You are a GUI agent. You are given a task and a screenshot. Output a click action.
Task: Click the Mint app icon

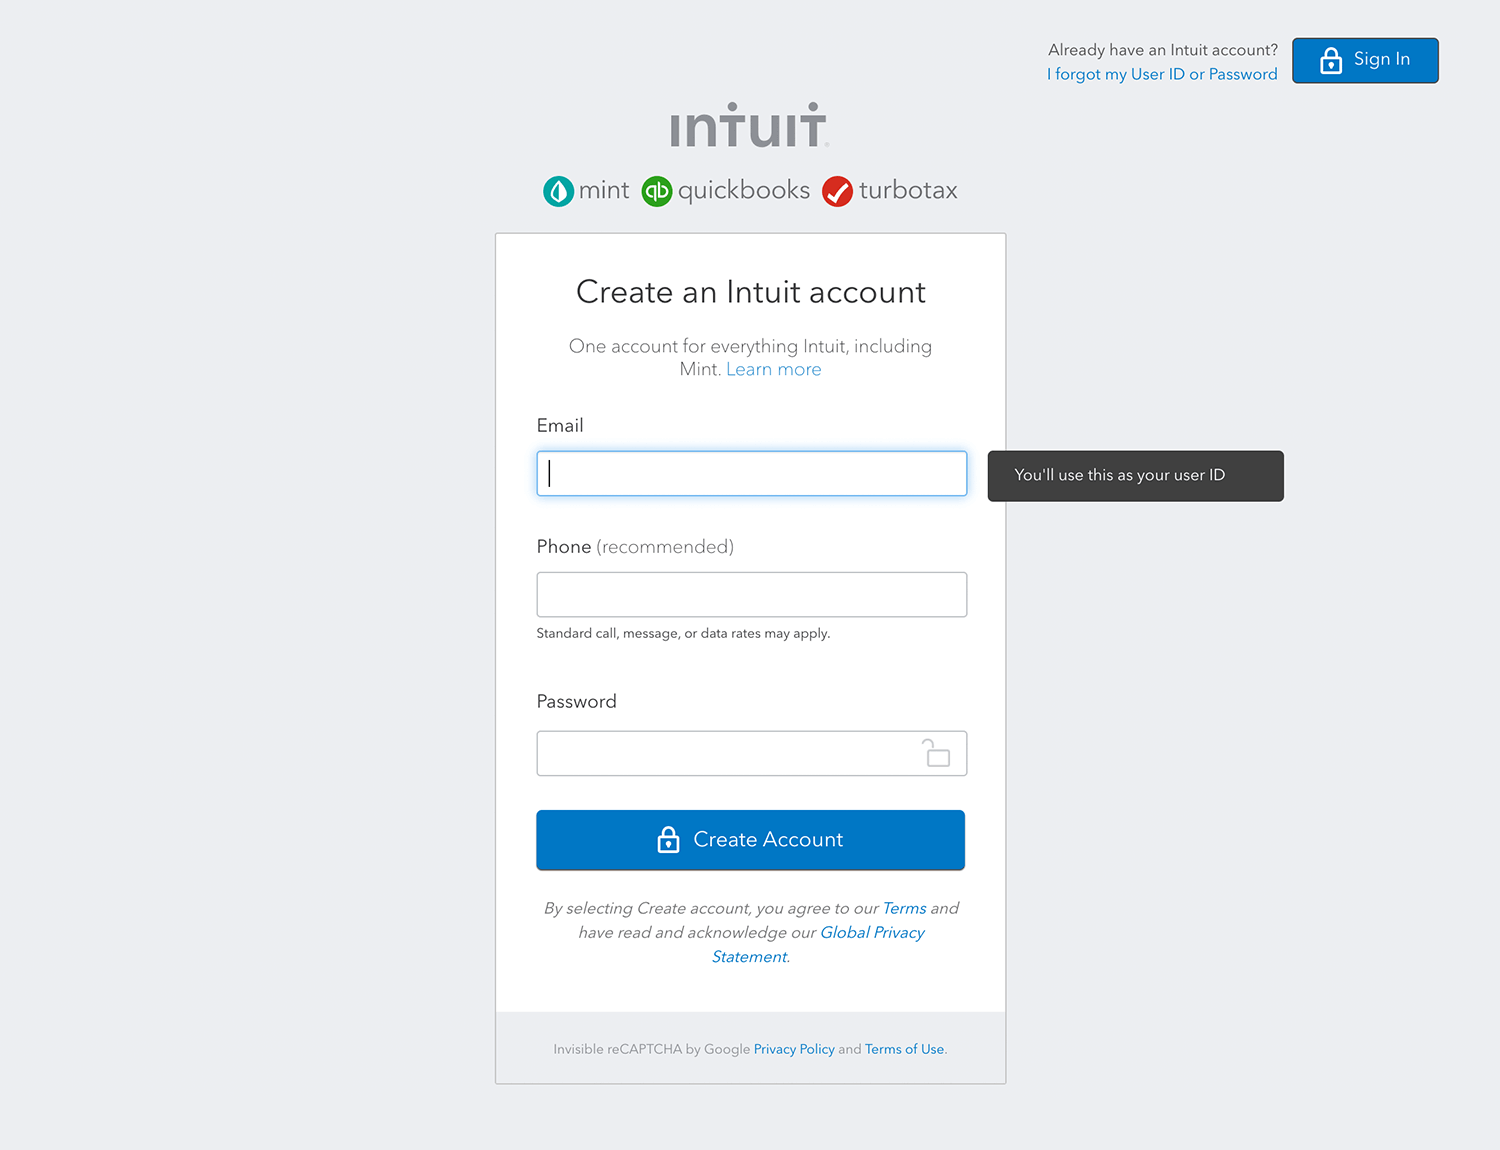point(558,191)
